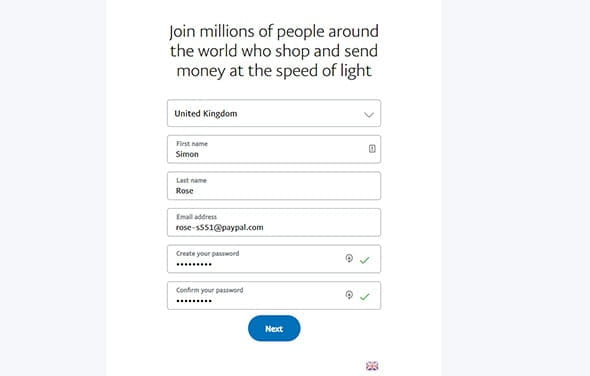Screen dimensions: 590x376
Task: Click the 'Join millions of people' heading
Action: [x=274, y=51]
